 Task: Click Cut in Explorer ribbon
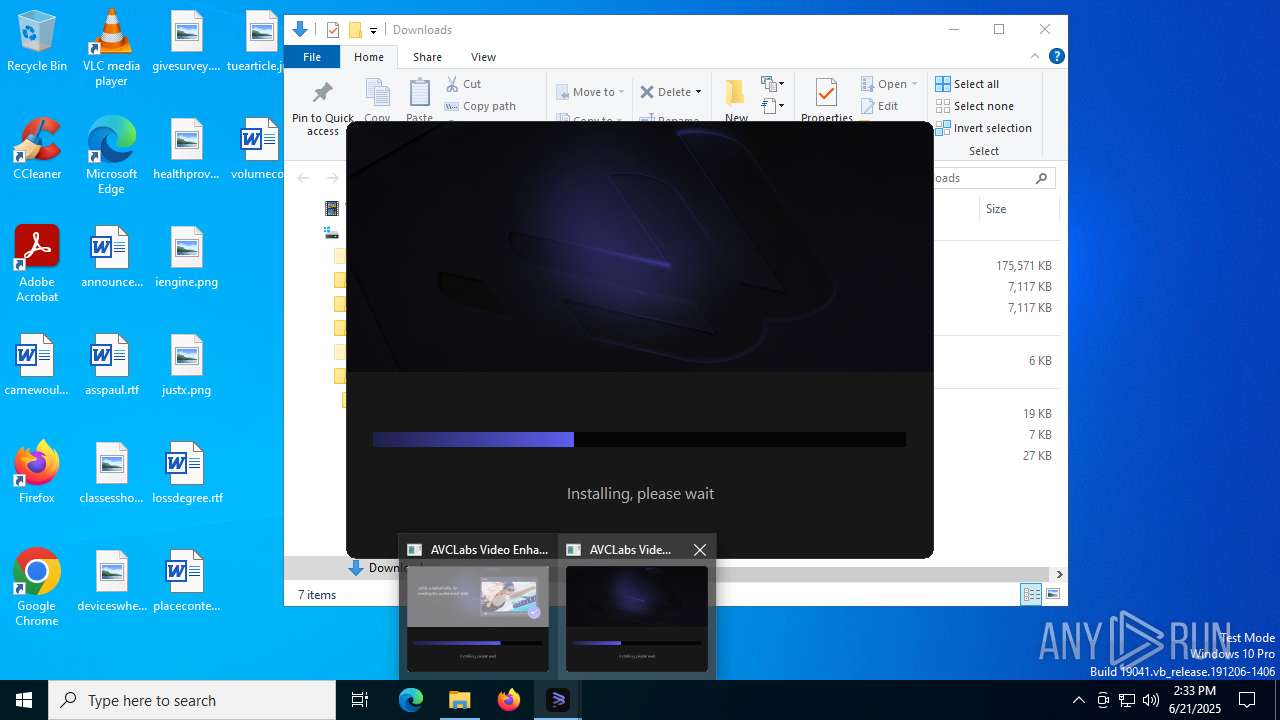(x=463, y=84)
